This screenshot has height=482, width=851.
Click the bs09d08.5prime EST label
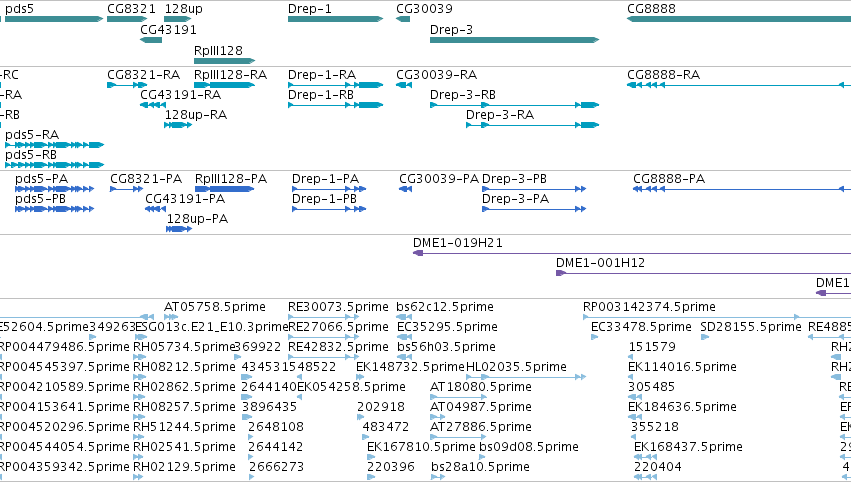coord(529,447)
